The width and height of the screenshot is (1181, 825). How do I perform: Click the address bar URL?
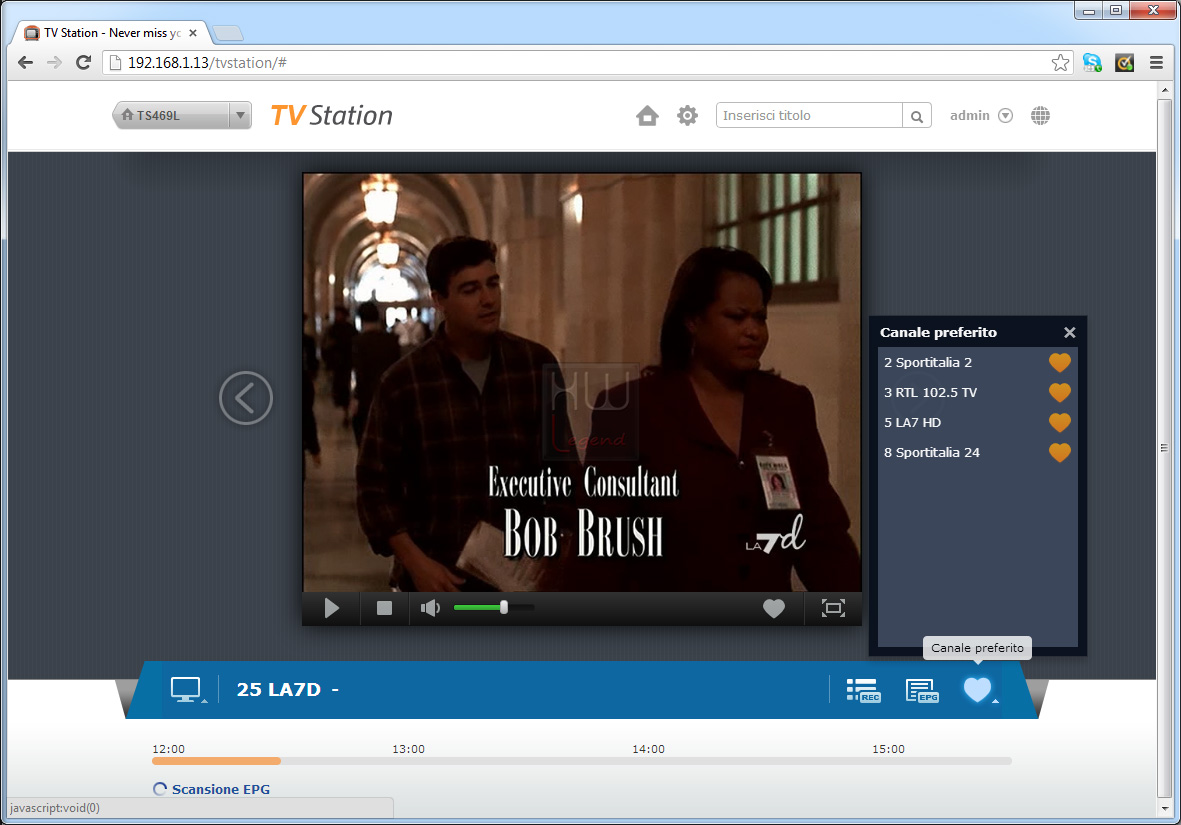[207, 63]
